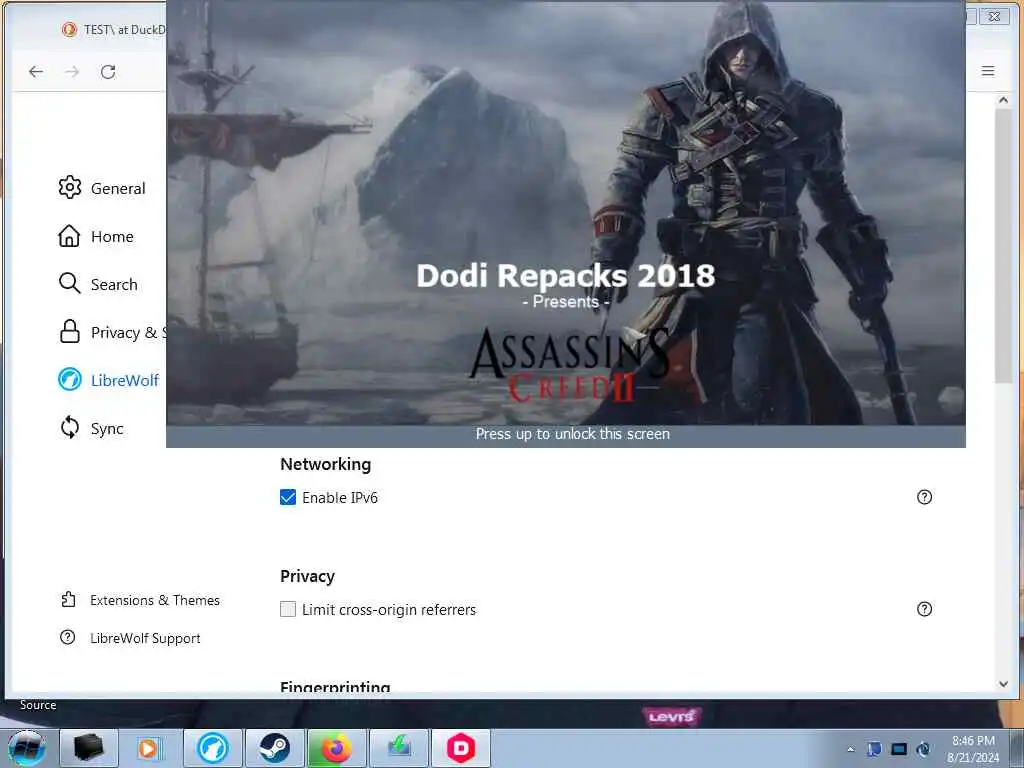
Task: Click the tray icon beside the hidden-icons arrow
Action: 874,749
